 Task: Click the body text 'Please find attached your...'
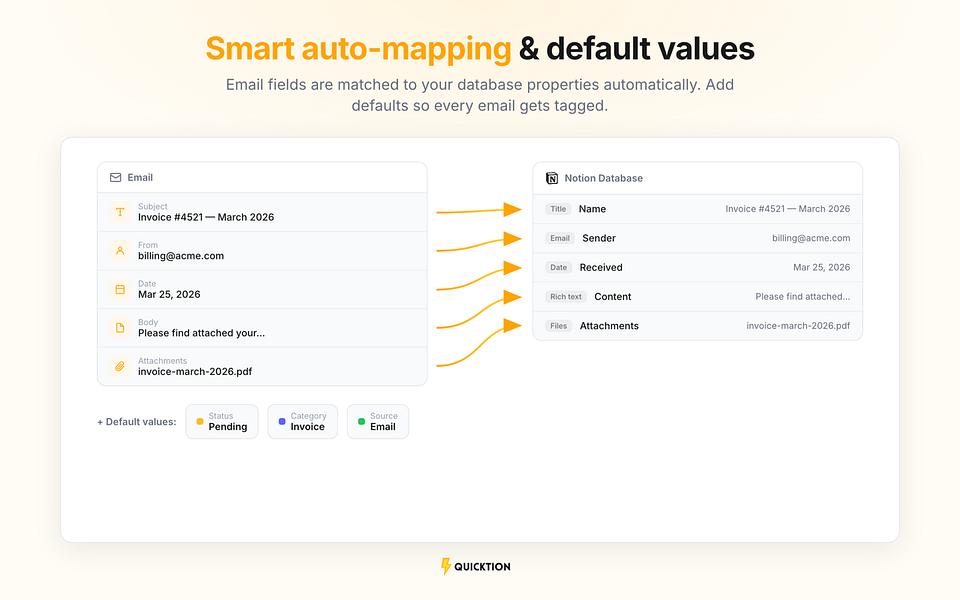pyautogui.click(x=201, y=333)
